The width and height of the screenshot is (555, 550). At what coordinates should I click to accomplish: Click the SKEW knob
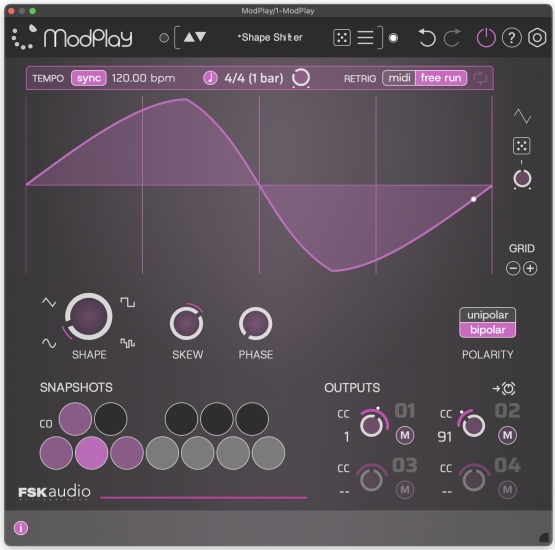point(187,323)
